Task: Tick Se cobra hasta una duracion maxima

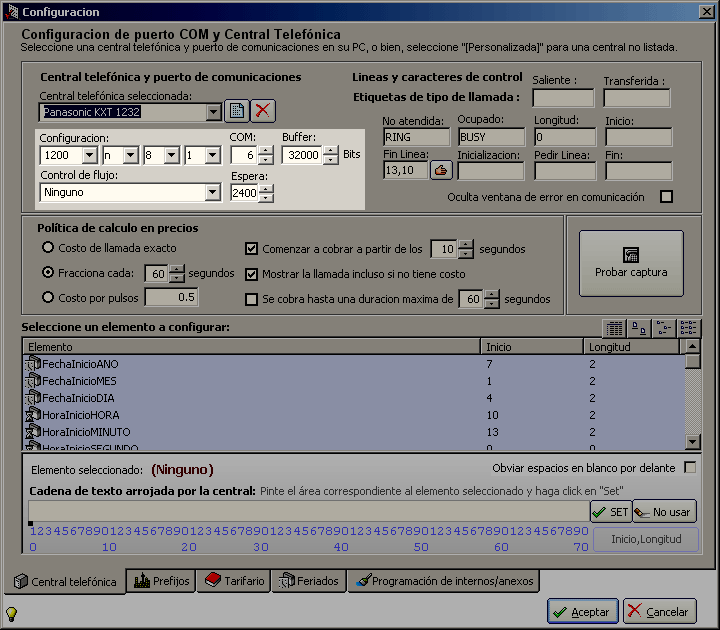Action: 251,299
